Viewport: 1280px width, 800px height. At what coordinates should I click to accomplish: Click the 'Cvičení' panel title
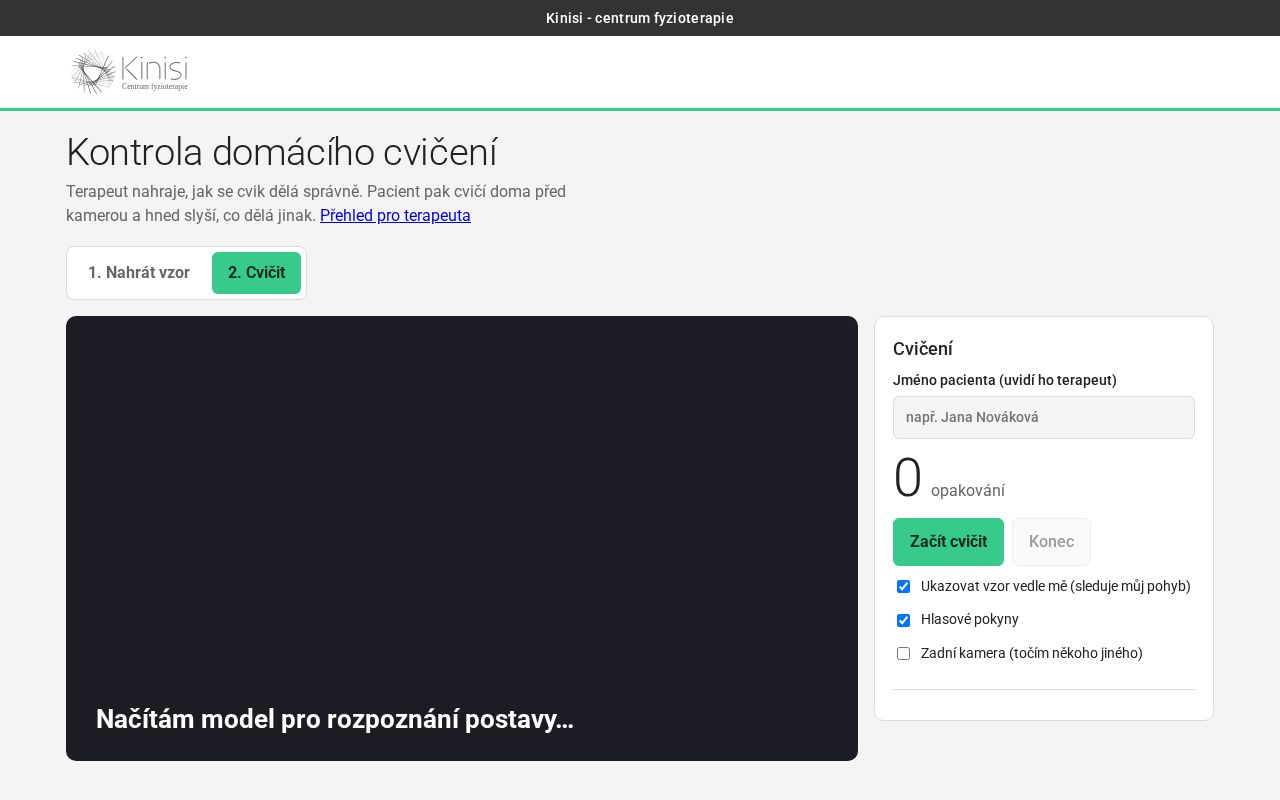tap(923, 349)
